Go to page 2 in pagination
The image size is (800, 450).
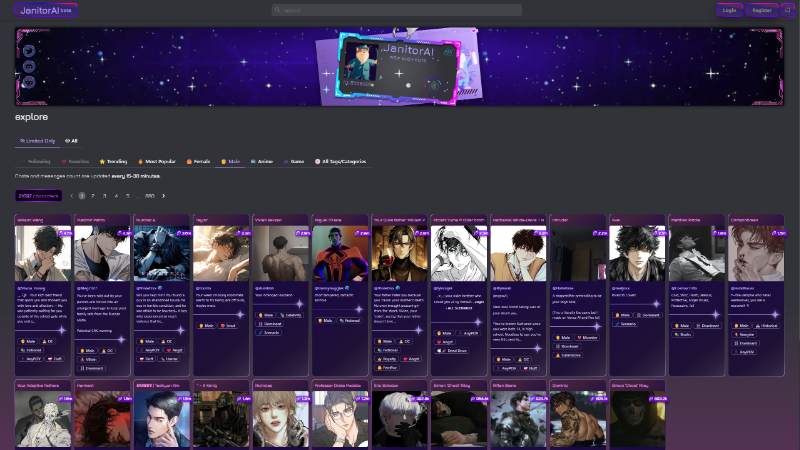tap(93, 196)
